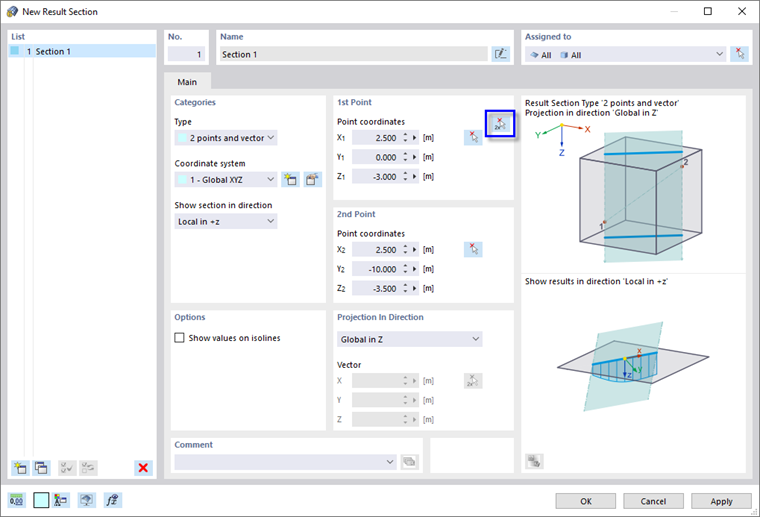This screenshot has height=517, width=760.
Task: Open the Z1 value arrow menu
Action: point(415,176)
